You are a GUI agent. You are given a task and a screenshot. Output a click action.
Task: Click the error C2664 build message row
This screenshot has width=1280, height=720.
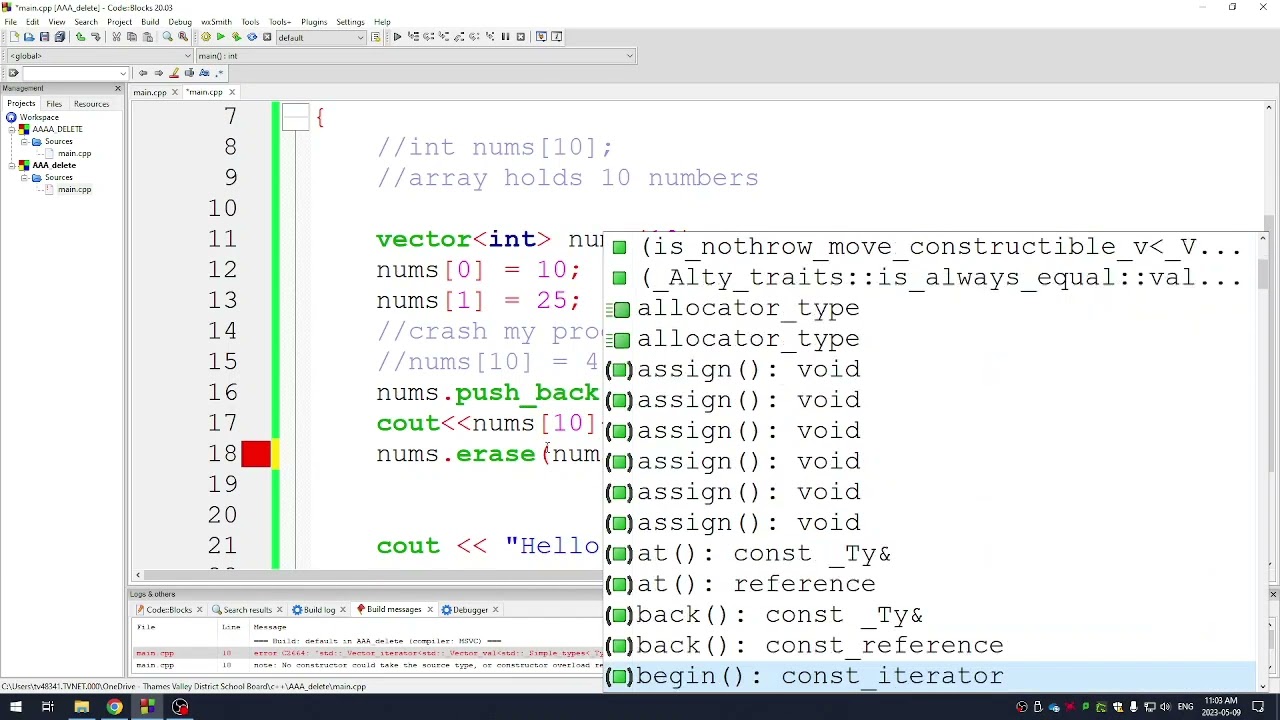tap(368, 653)
